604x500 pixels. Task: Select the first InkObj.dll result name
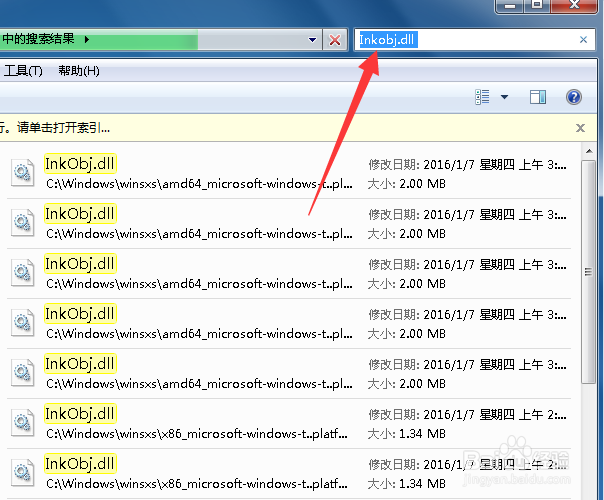[x=80, y=164]
